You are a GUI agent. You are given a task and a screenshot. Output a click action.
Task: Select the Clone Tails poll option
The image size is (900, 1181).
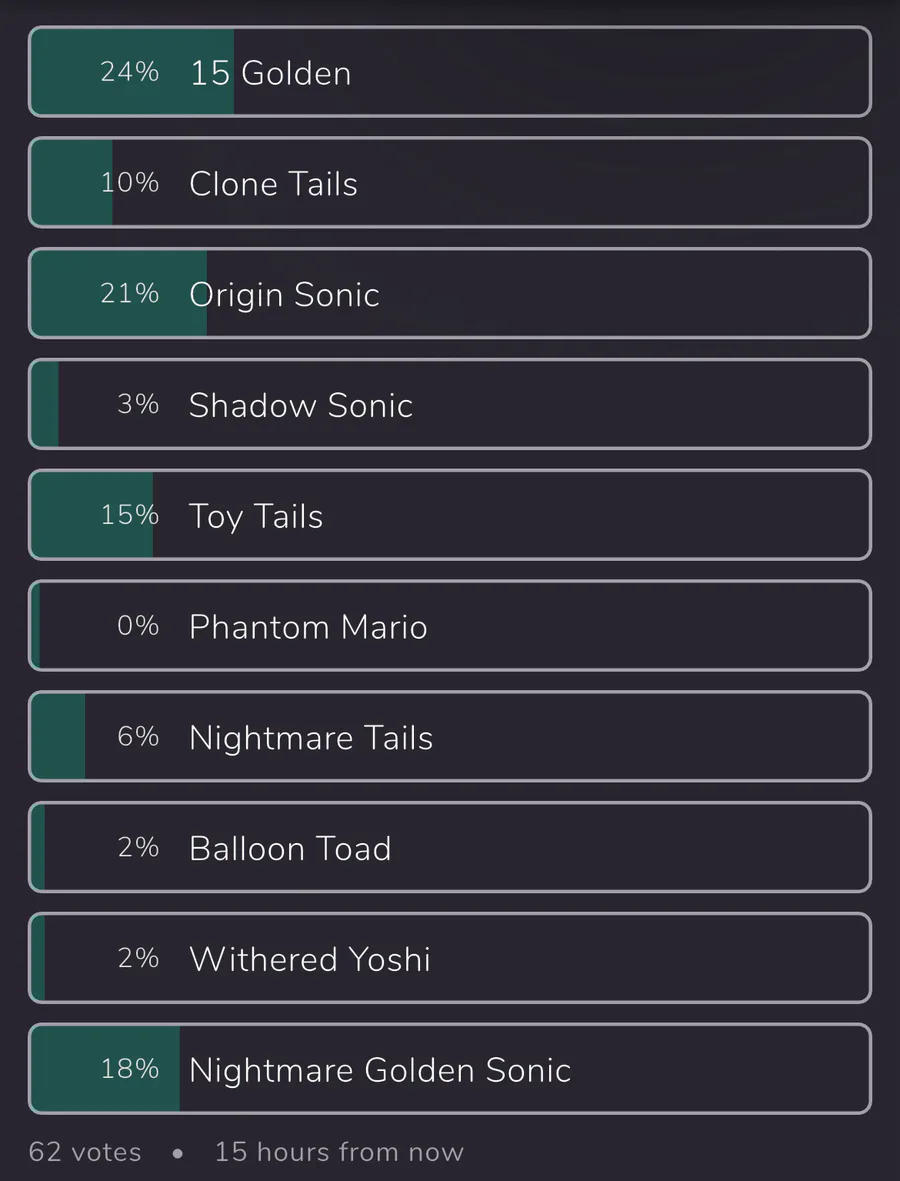pos(450,183)
